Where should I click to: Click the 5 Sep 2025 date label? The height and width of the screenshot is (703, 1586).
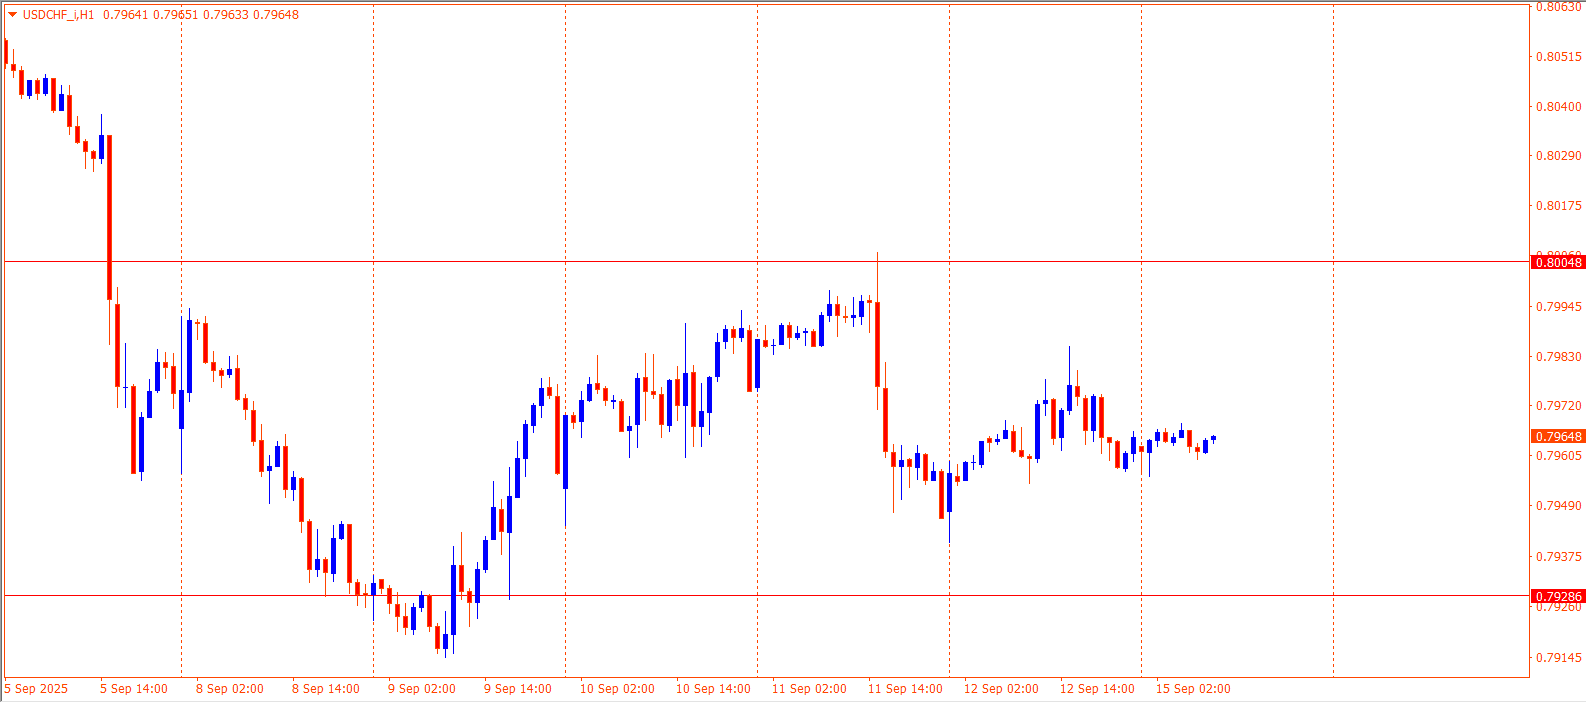[37, 688]
